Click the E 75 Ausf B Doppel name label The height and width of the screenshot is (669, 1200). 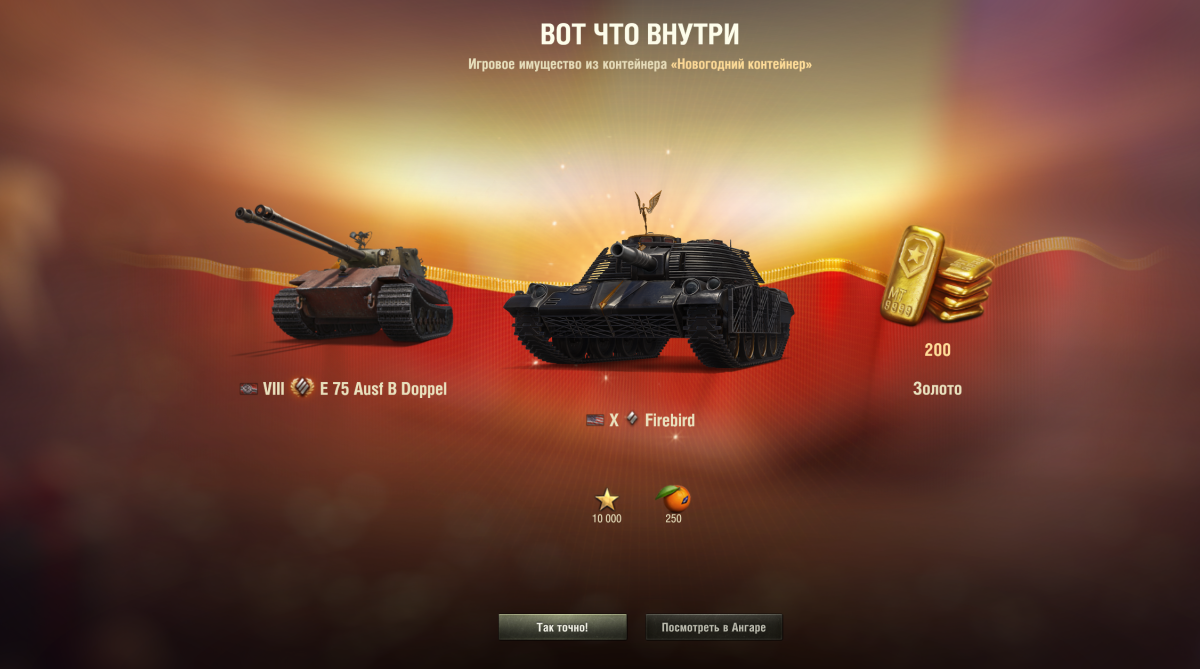[x=383, y=389]
